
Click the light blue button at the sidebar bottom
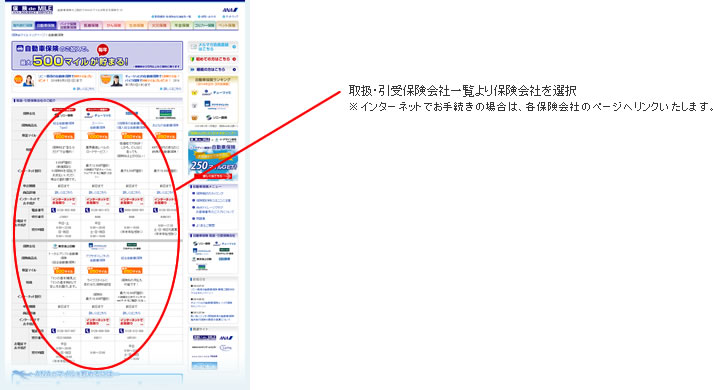pos(204,365)
